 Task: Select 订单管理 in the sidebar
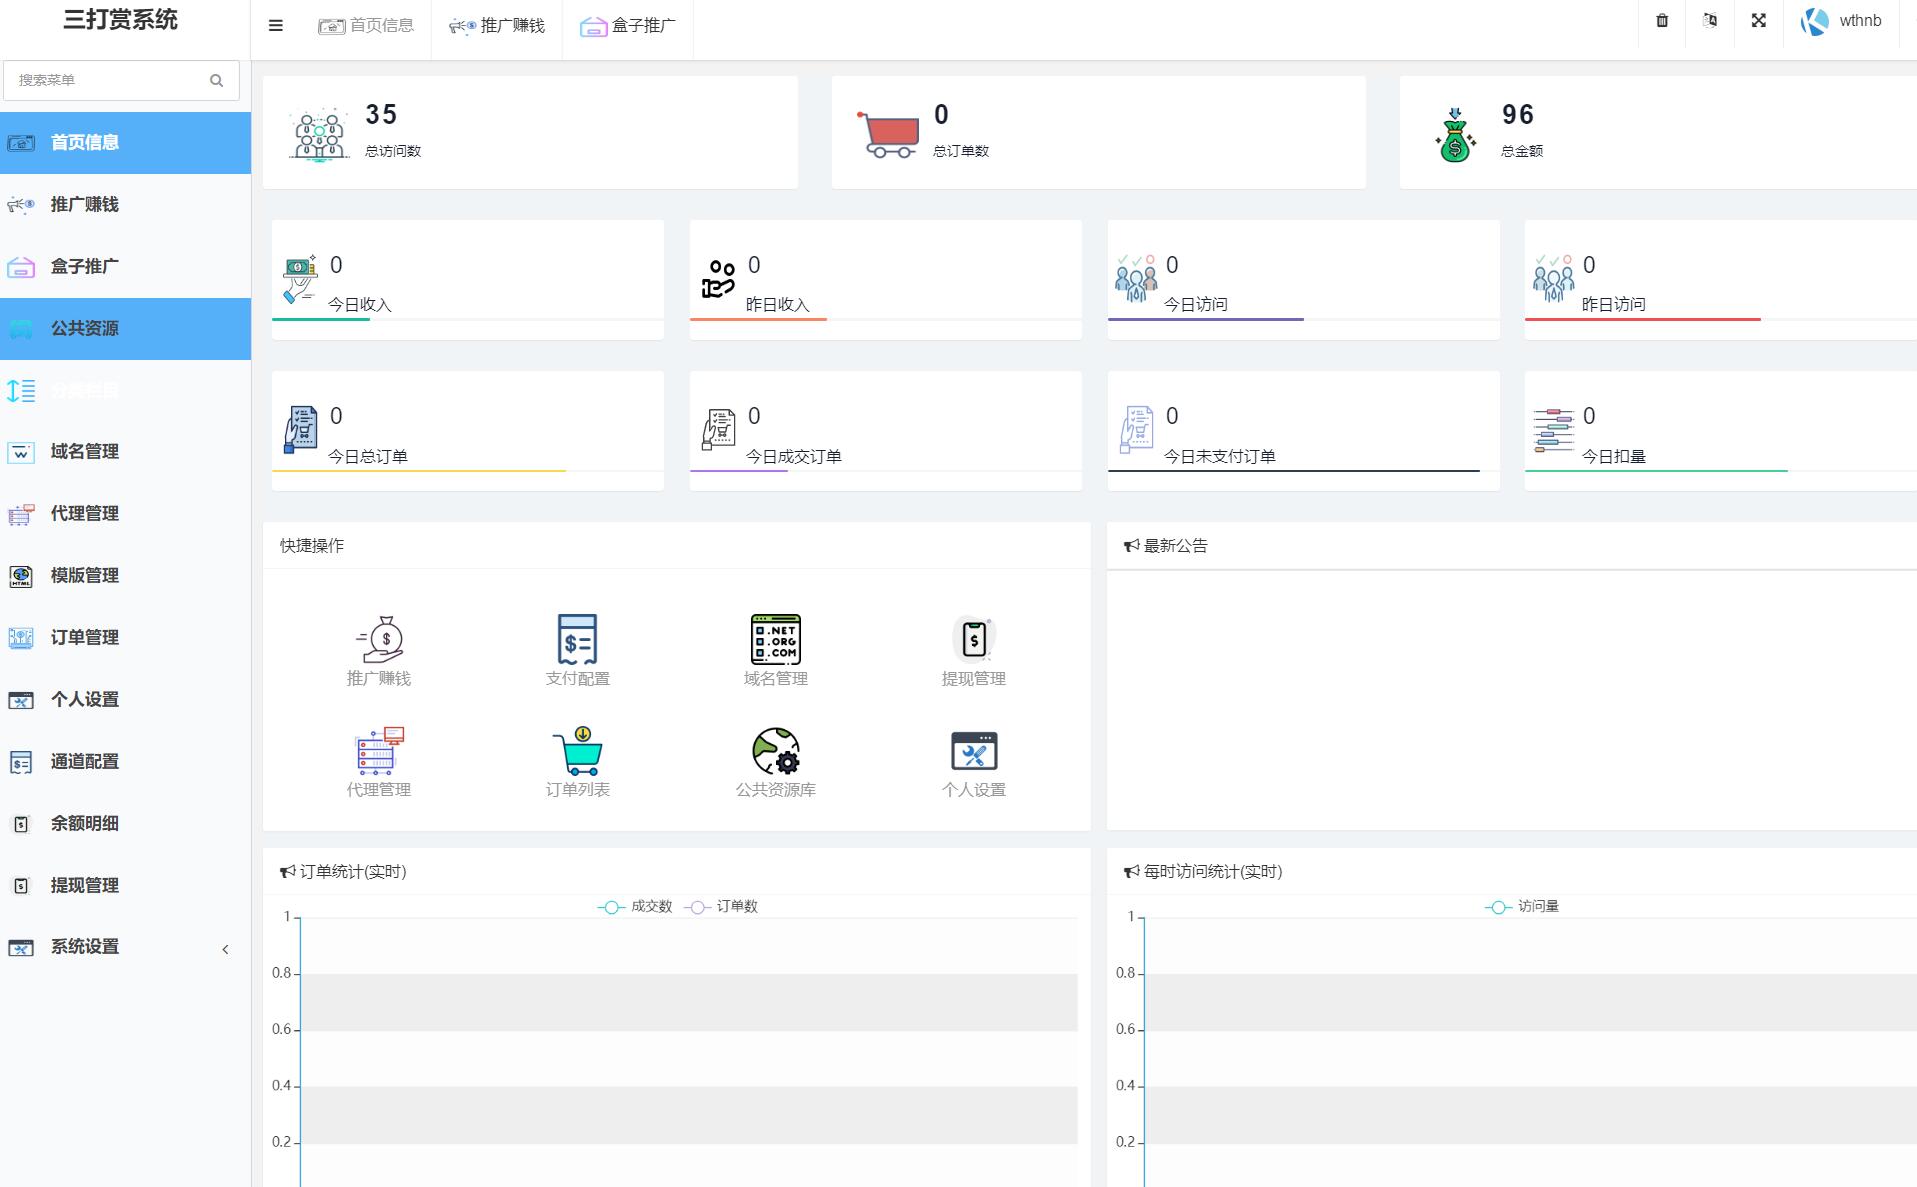(85, 638)
